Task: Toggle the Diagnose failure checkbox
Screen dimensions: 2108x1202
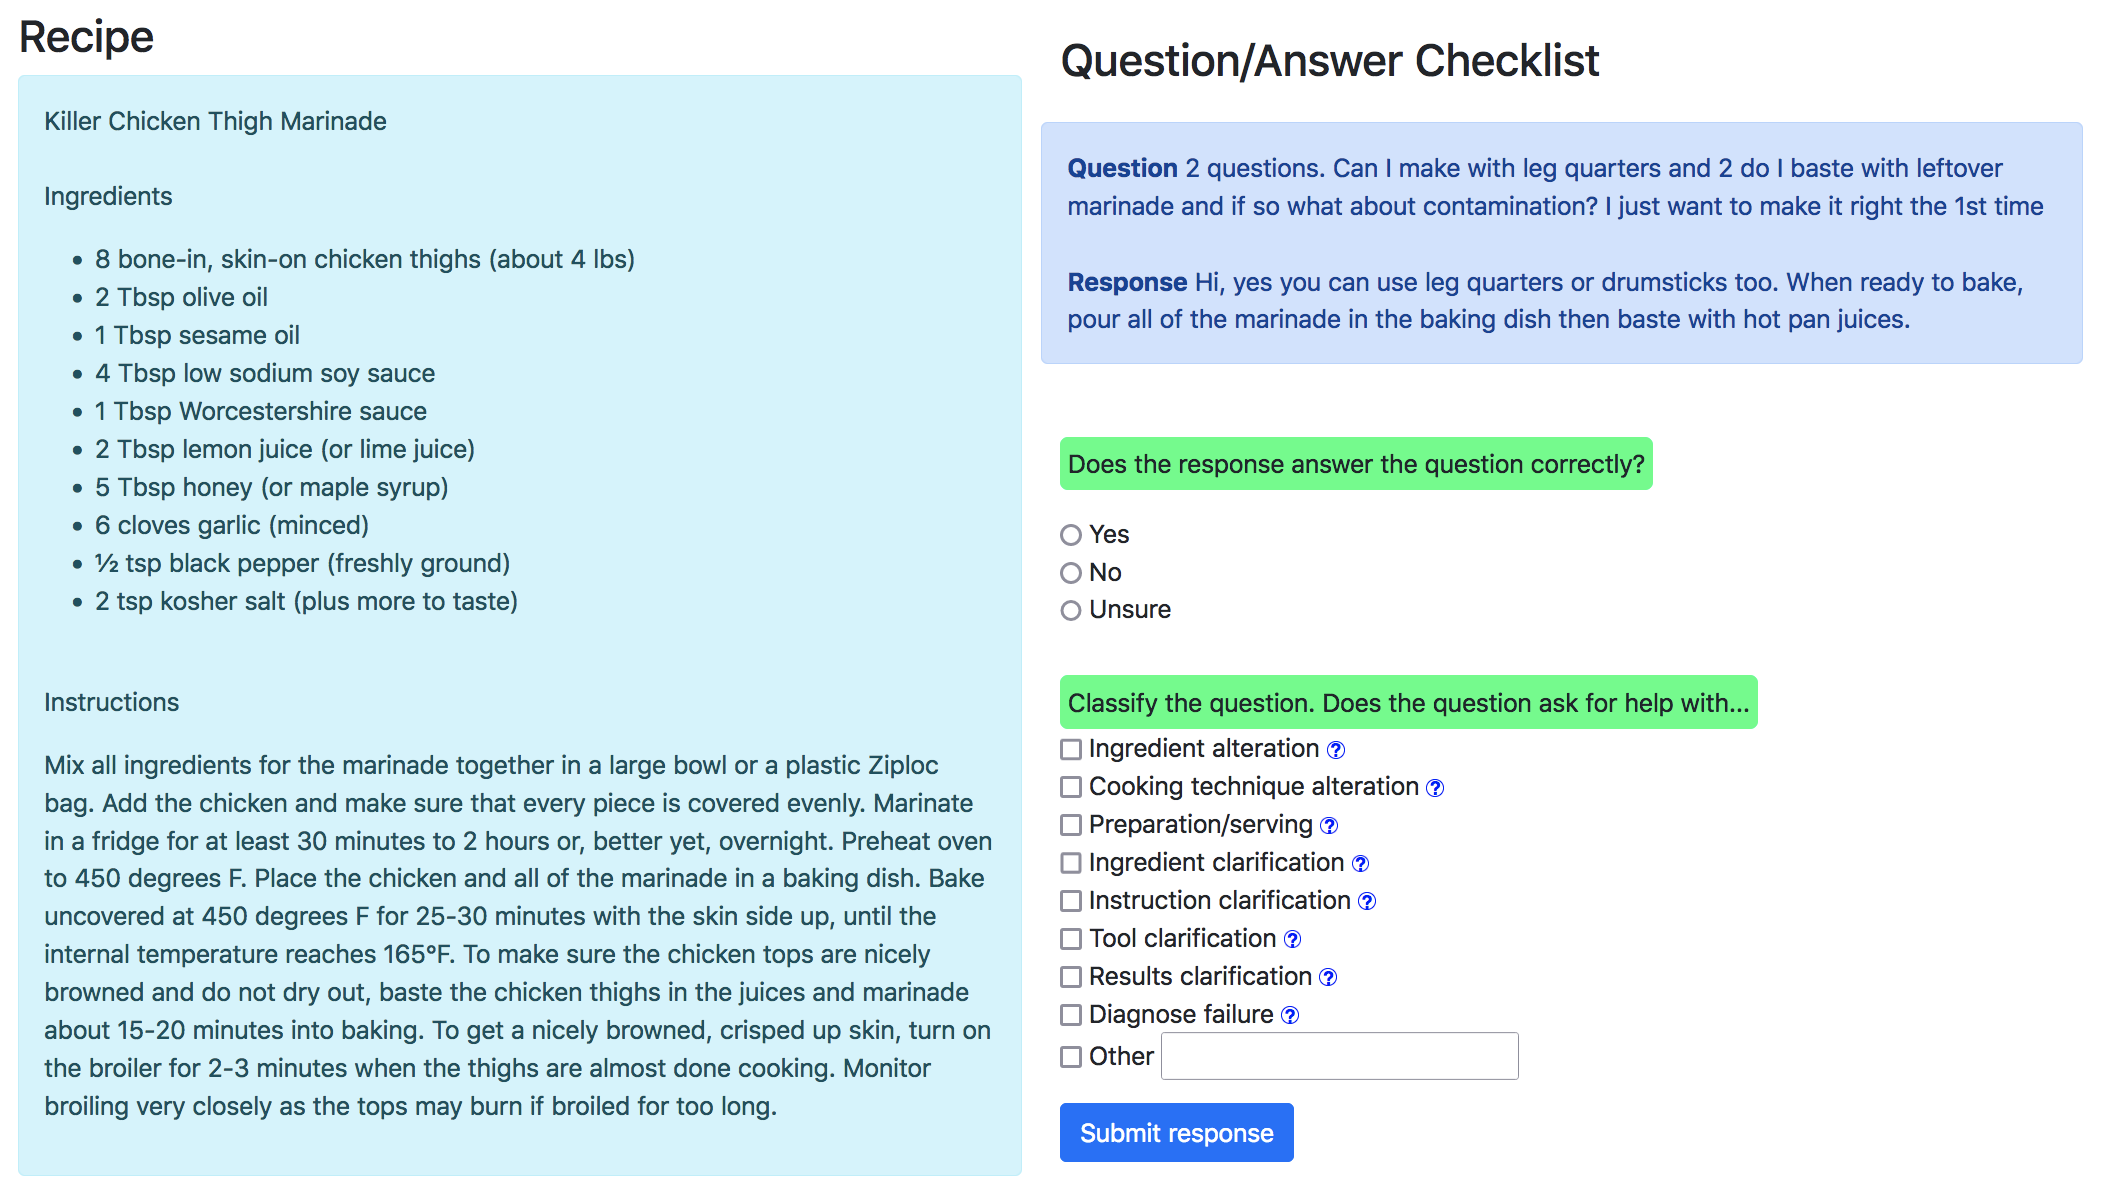Action: click(1071, 1015)
